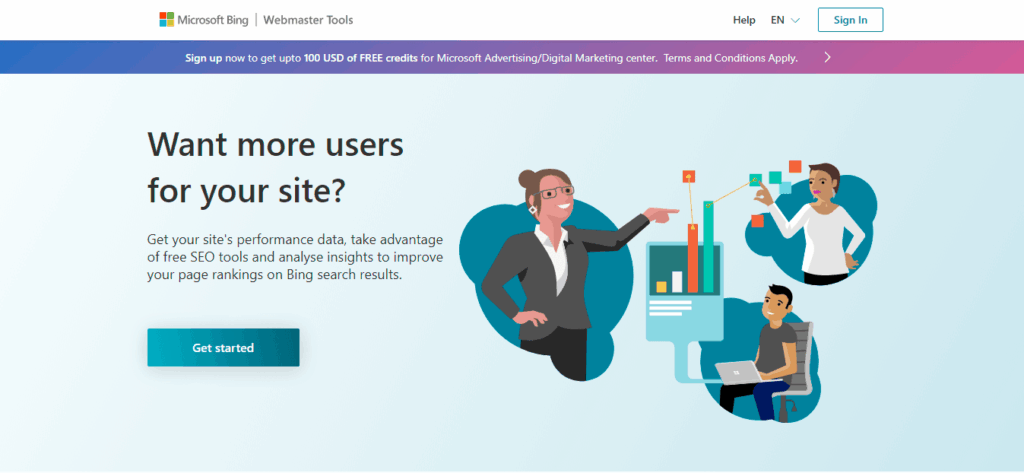Viewport: 1024px width, 473px height.
Task: Open the EN language selector
Action: pyautogui.click(x=778, y=20)
